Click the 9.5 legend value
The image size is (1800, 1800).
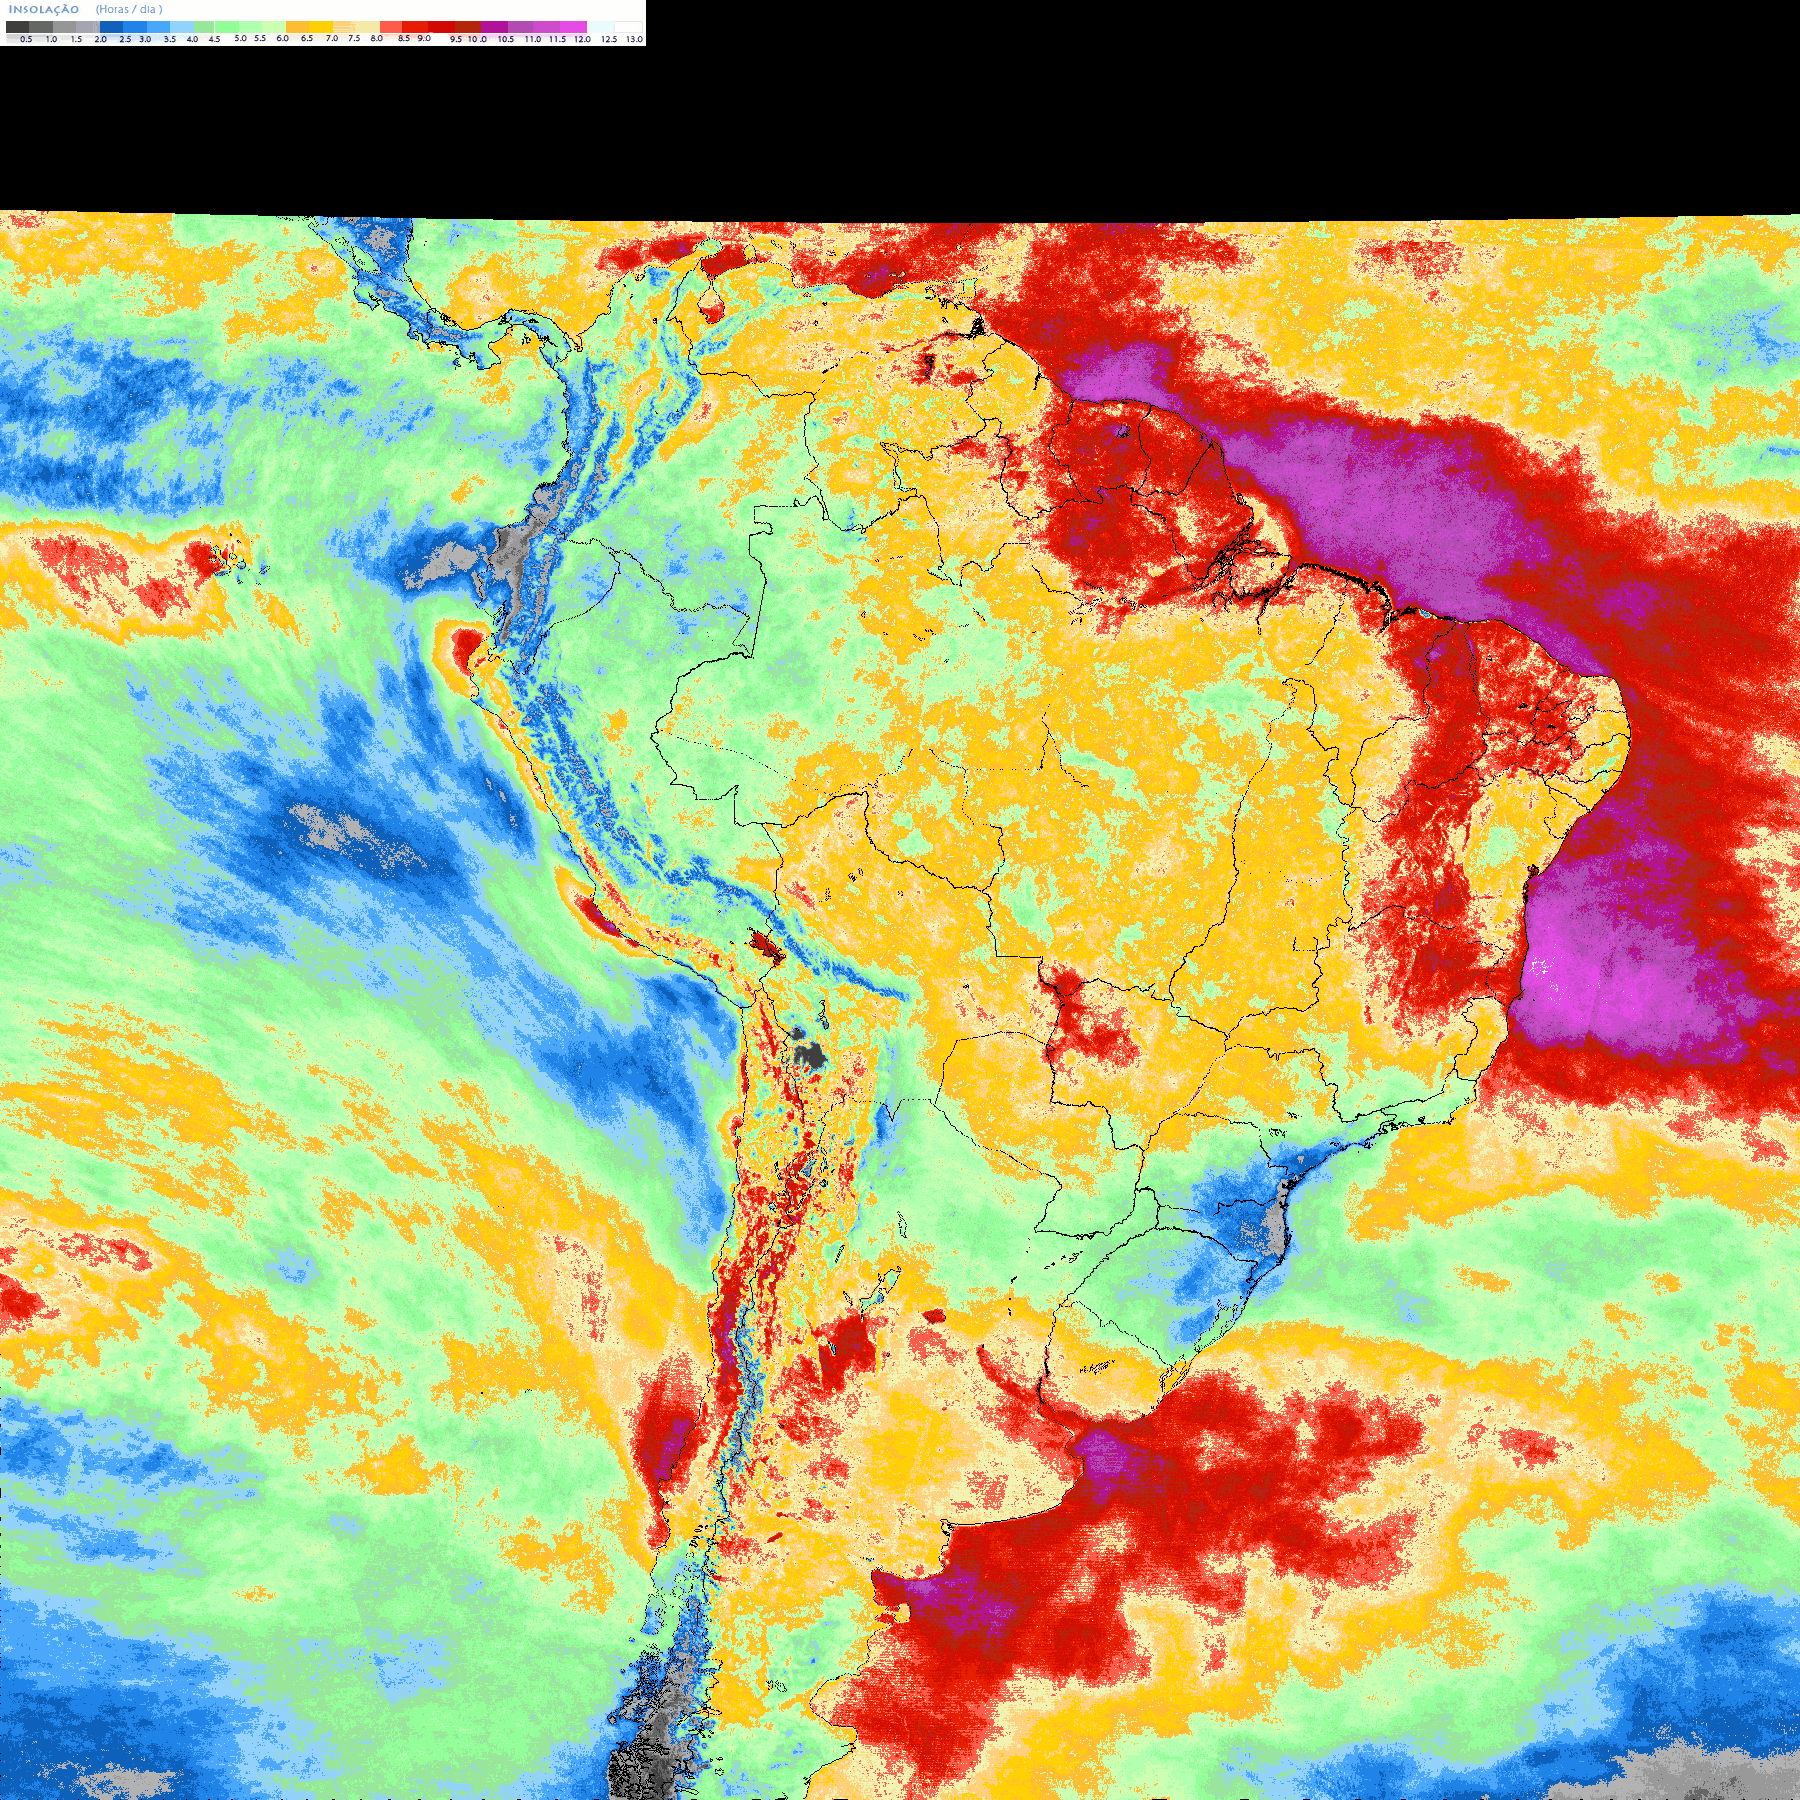[x=456, y=39]
